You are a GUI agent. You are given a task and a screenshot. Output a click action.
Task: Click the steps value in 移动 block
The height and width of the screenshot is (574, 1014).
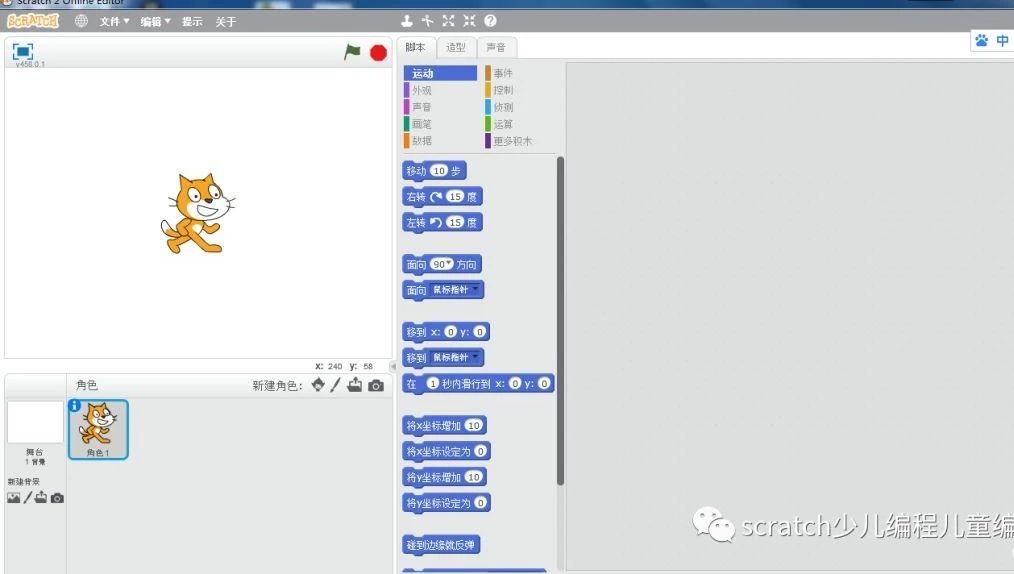(439, 171)
